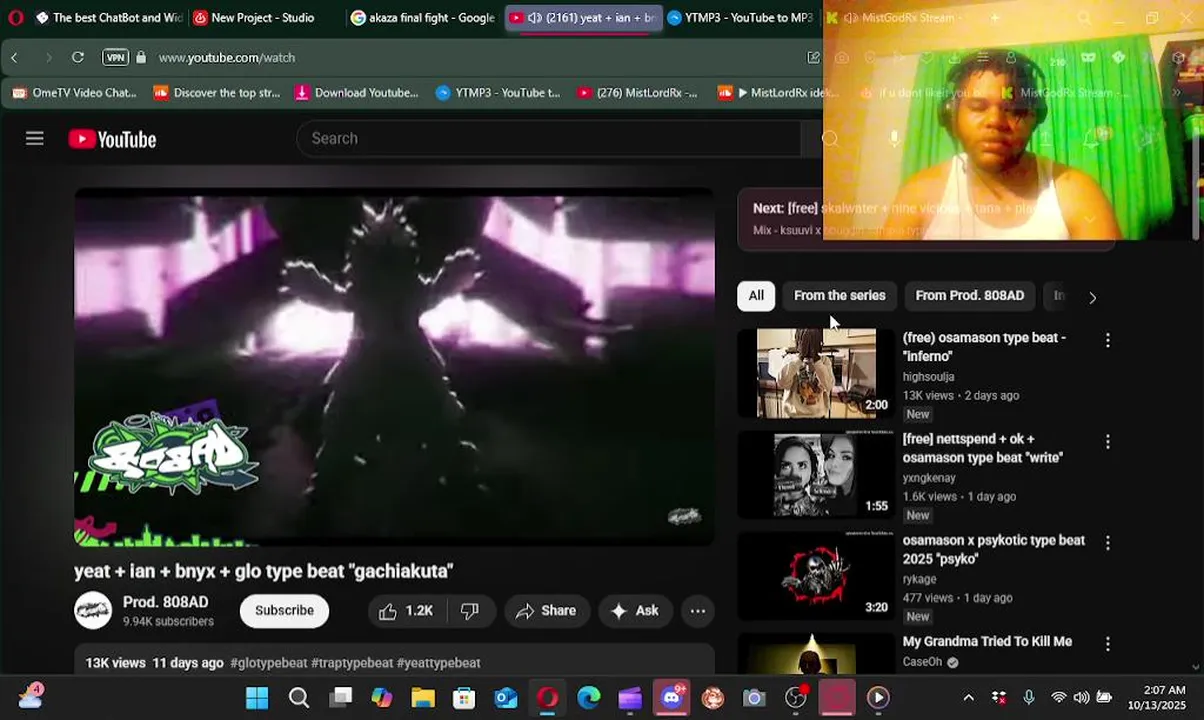Click the Prod. 808AD channel name
This screenshot has height=720, width=1204.
pyautogui.click(x=165, y=602)
